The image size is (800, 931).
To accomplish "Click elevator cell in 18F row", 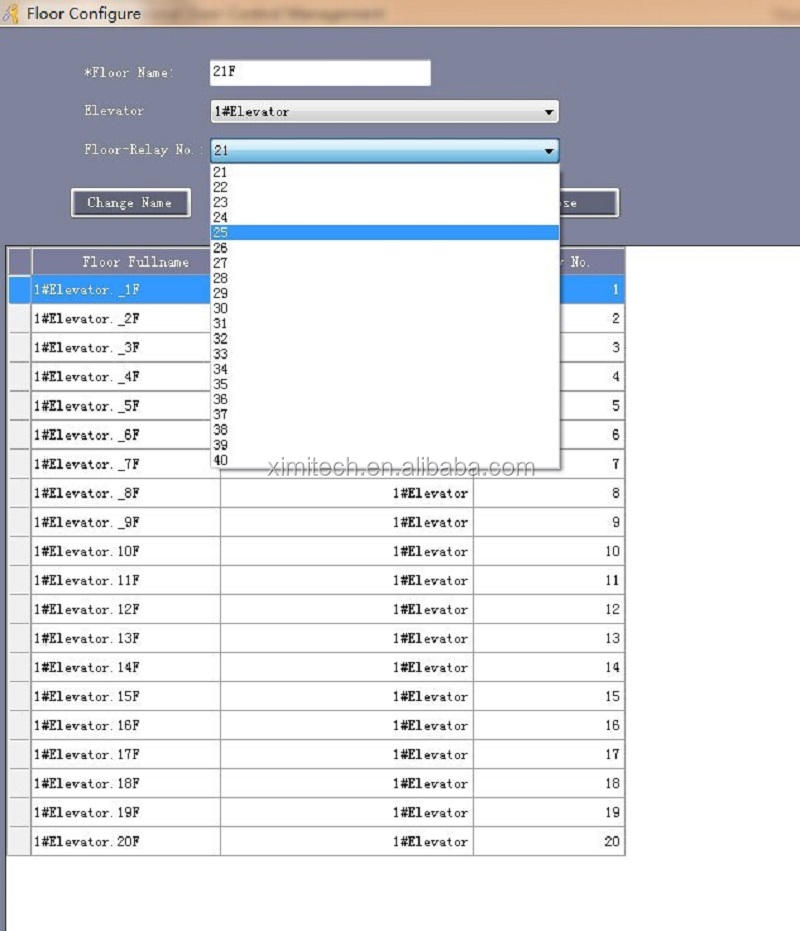I will 347,784.
